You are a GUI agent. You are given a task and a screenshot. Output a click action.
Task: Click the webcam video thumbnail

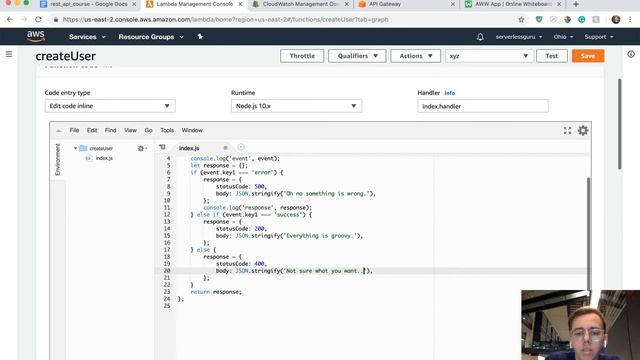pos(580,325)
